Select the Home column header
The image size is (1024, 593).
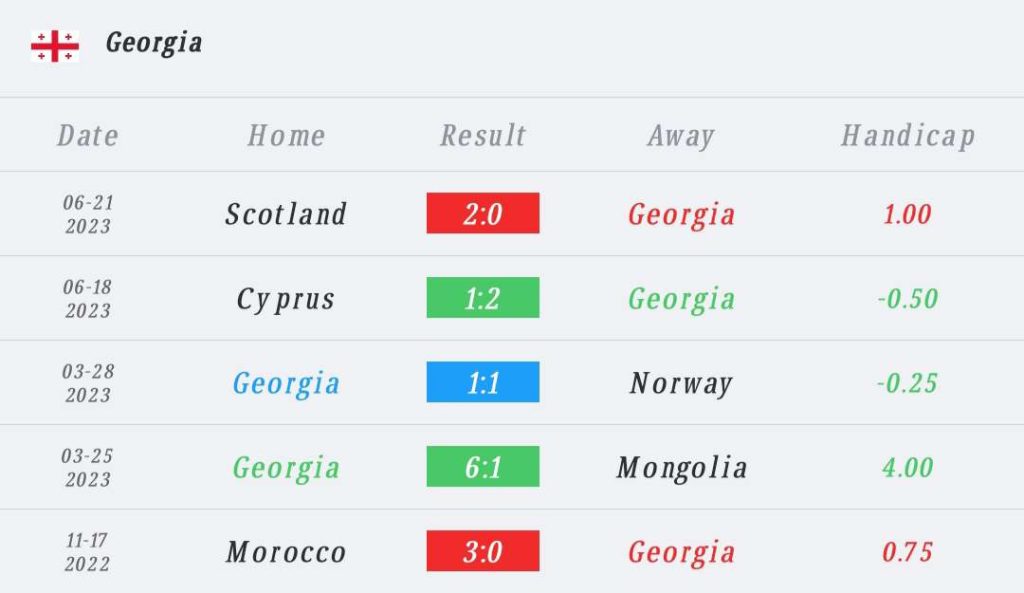point(286,136)
